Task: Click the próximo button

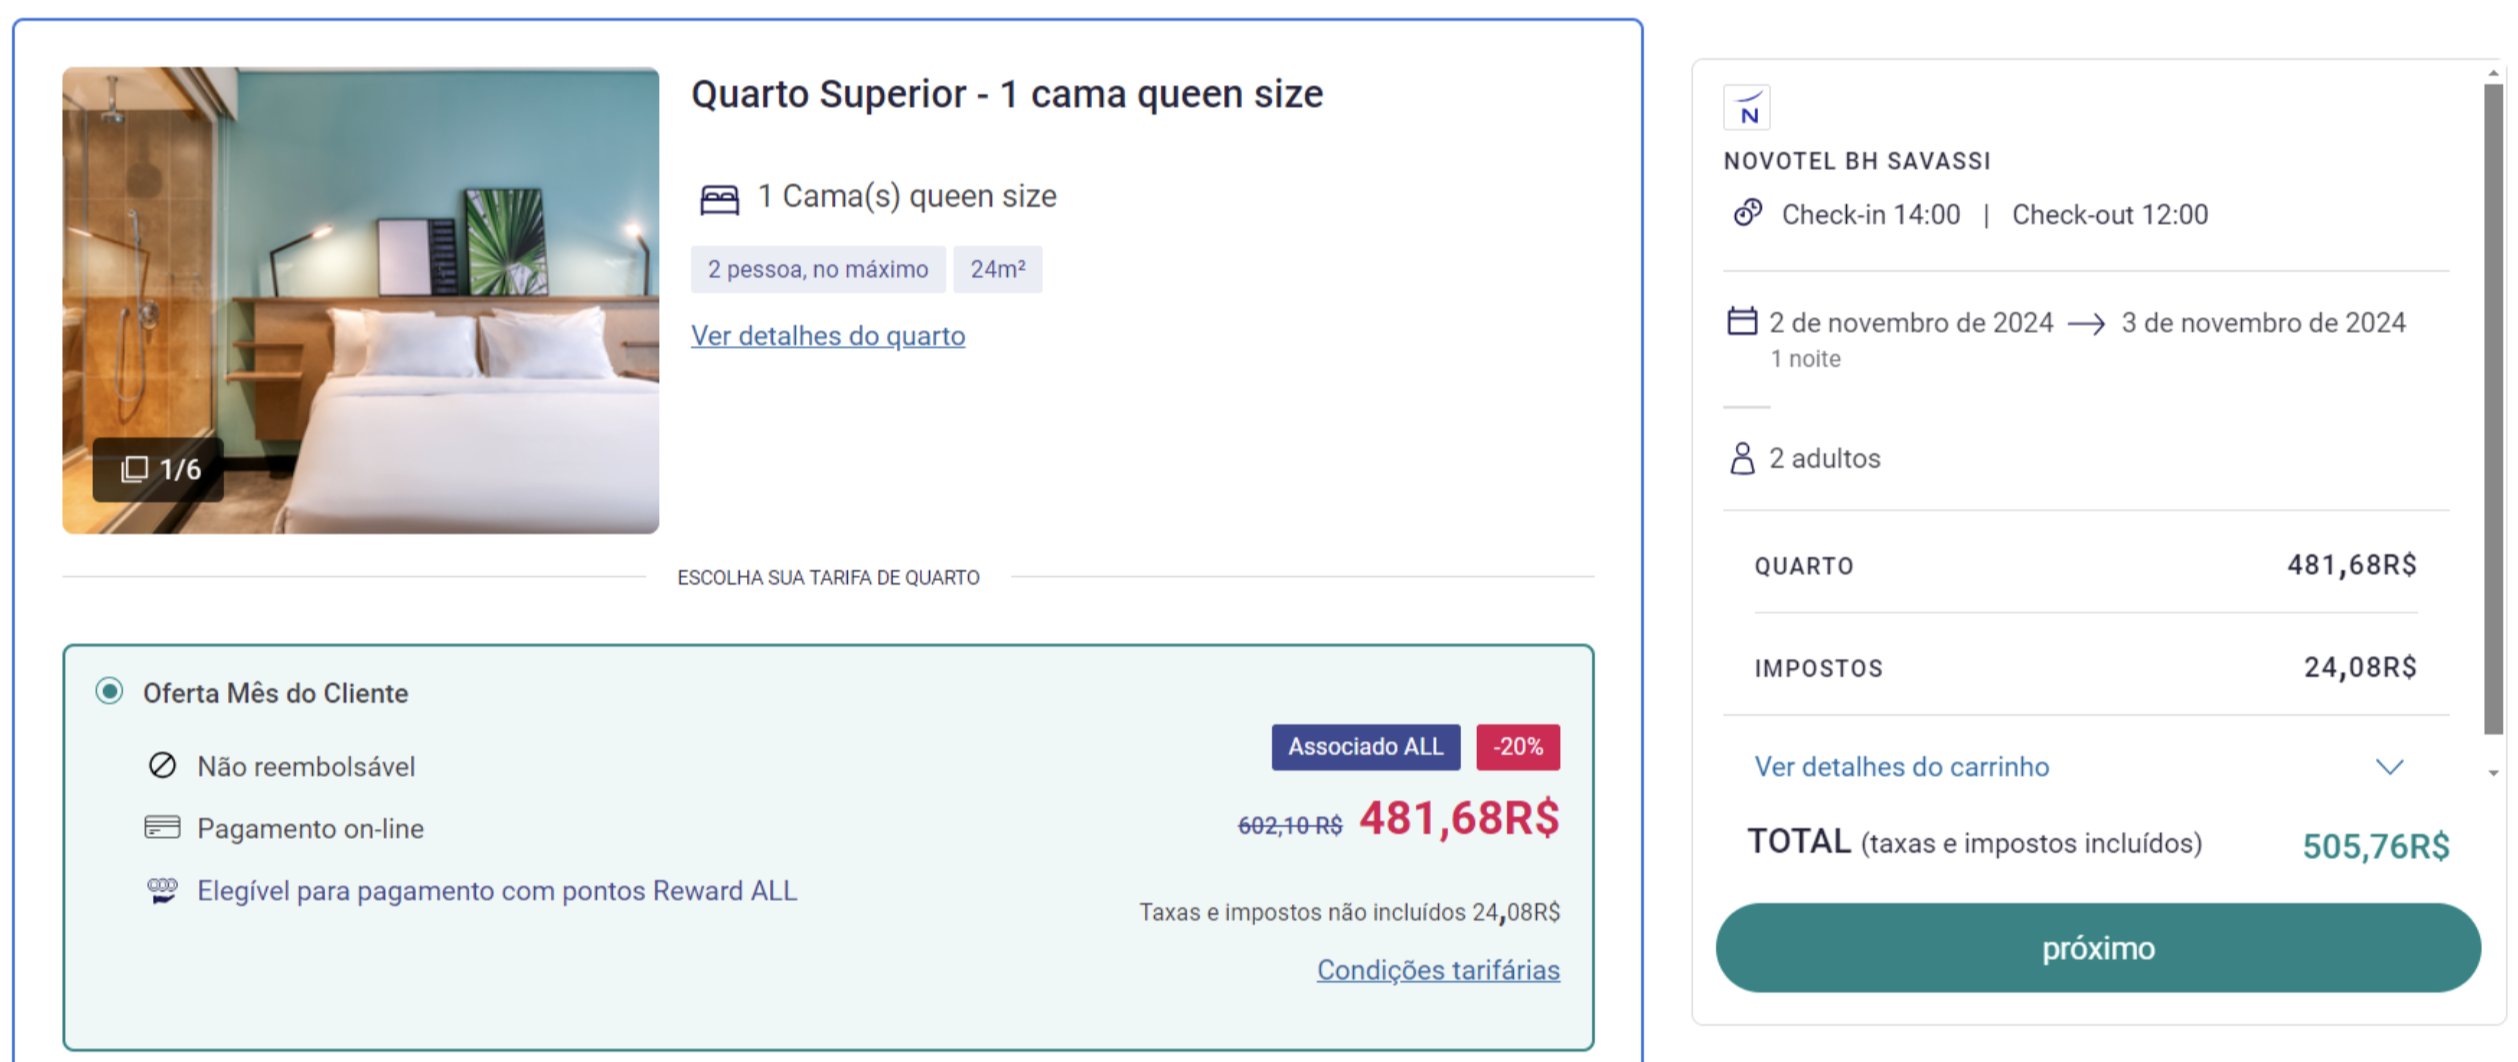Action: click(x=2098, y=948)
